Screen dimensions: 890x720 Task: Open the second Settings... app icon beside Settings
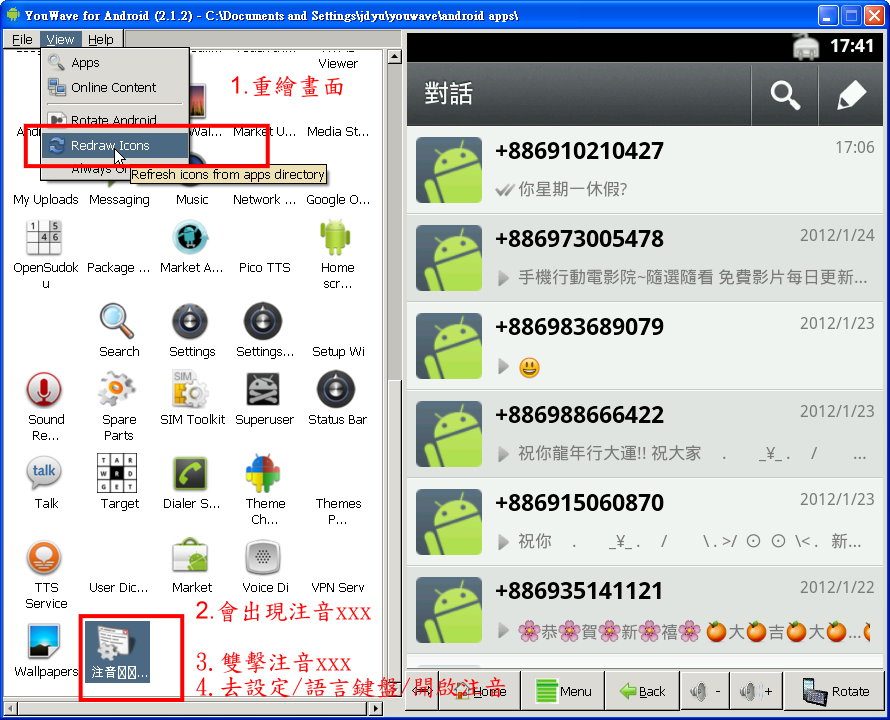[x=263, y=321]
